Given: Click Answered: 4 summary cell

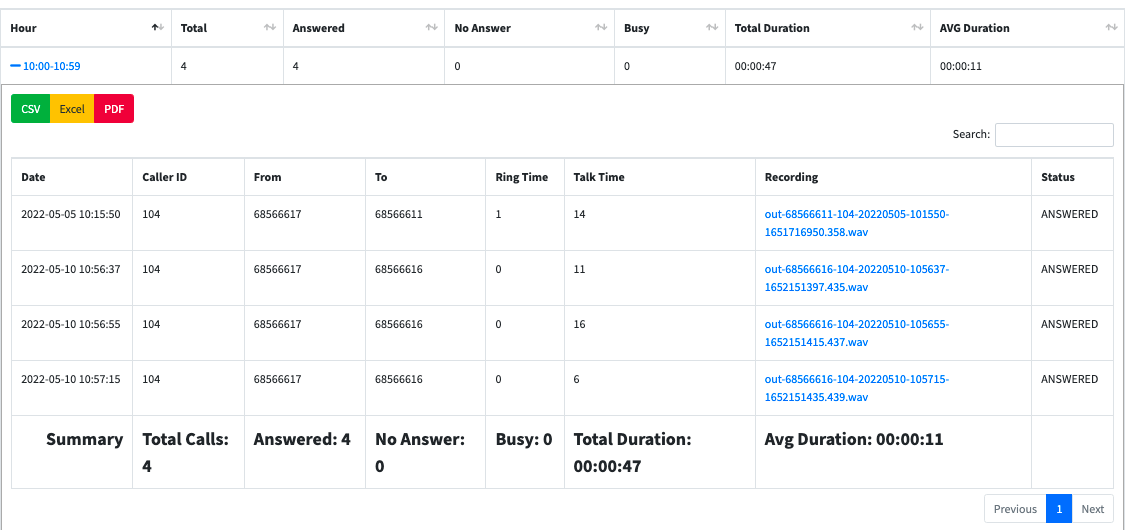Looking at the screenshot, I should [305, 452].
